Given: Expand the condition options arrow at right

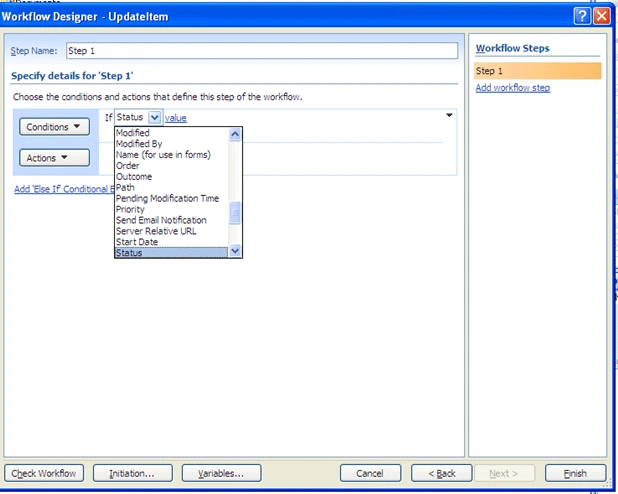Looking at the screenshot, I should 449,115.
